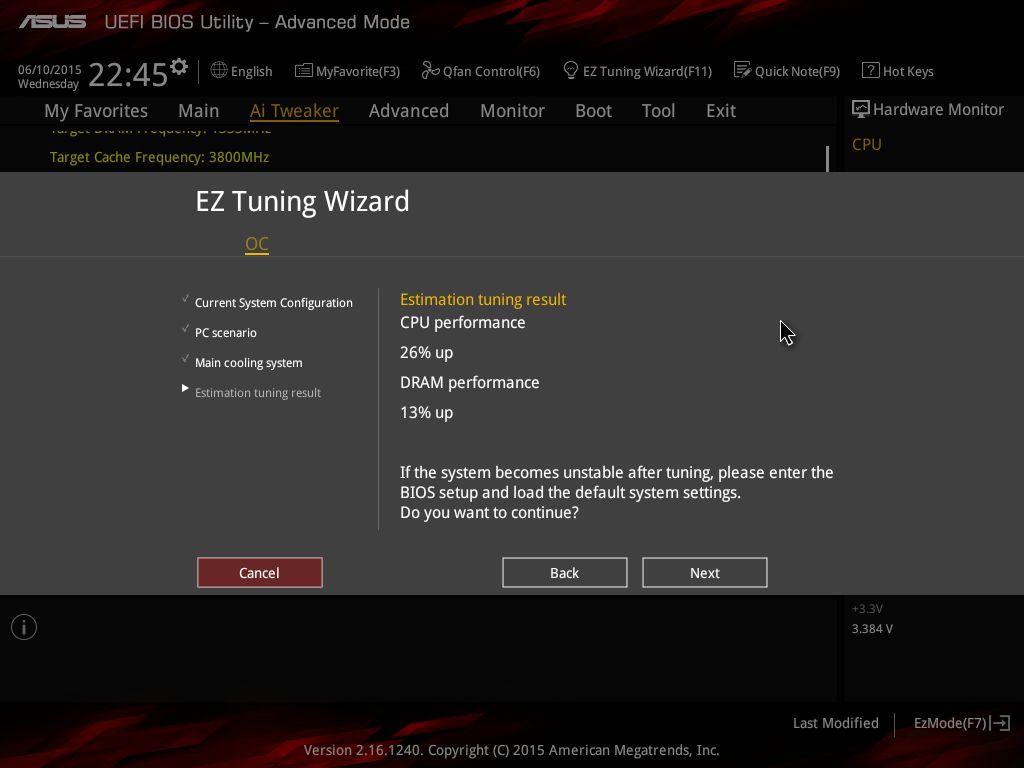Click the ASUS logo
Viewport: 1024px width, 768px height.
pos(52,22)
